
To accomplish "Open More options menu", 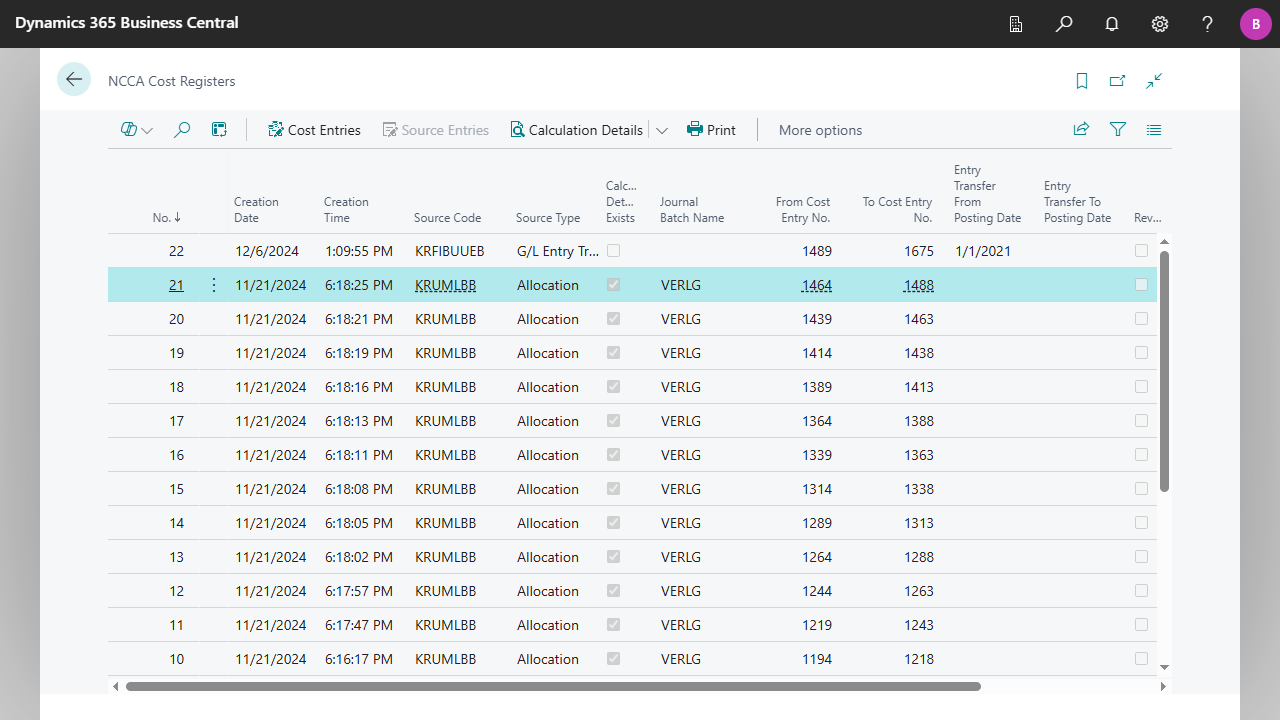I will click(820, 130).
